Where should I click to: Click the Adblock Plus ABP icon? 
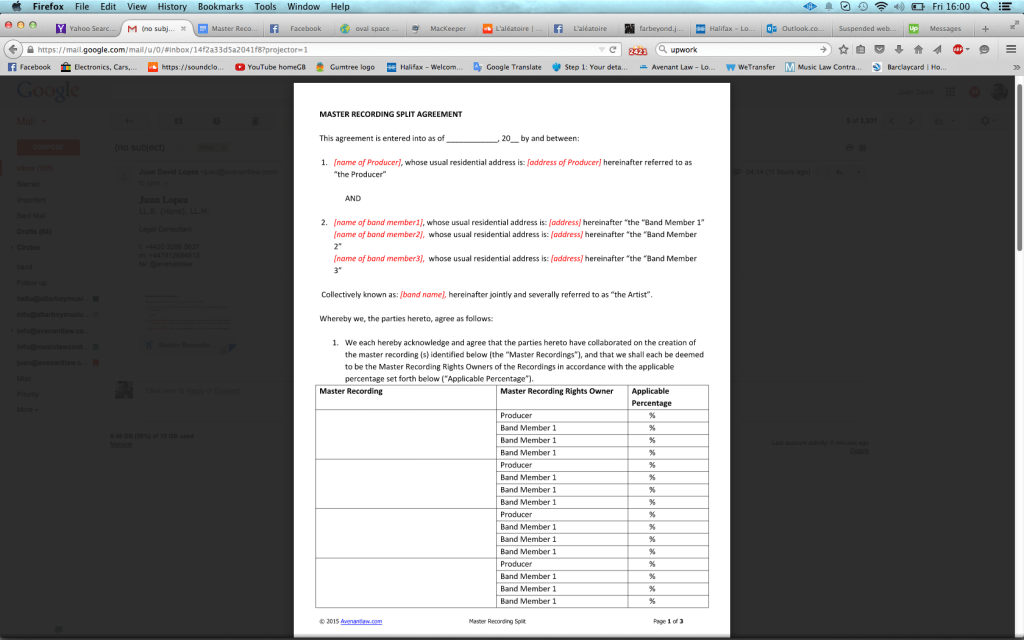tap(957, 50)
